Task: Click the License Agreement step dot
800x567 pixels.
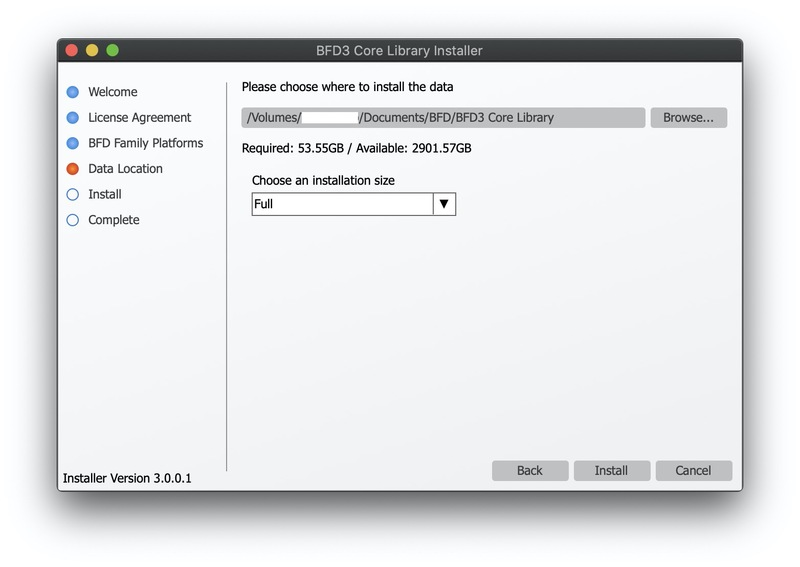Action: (x=73, y=117)
